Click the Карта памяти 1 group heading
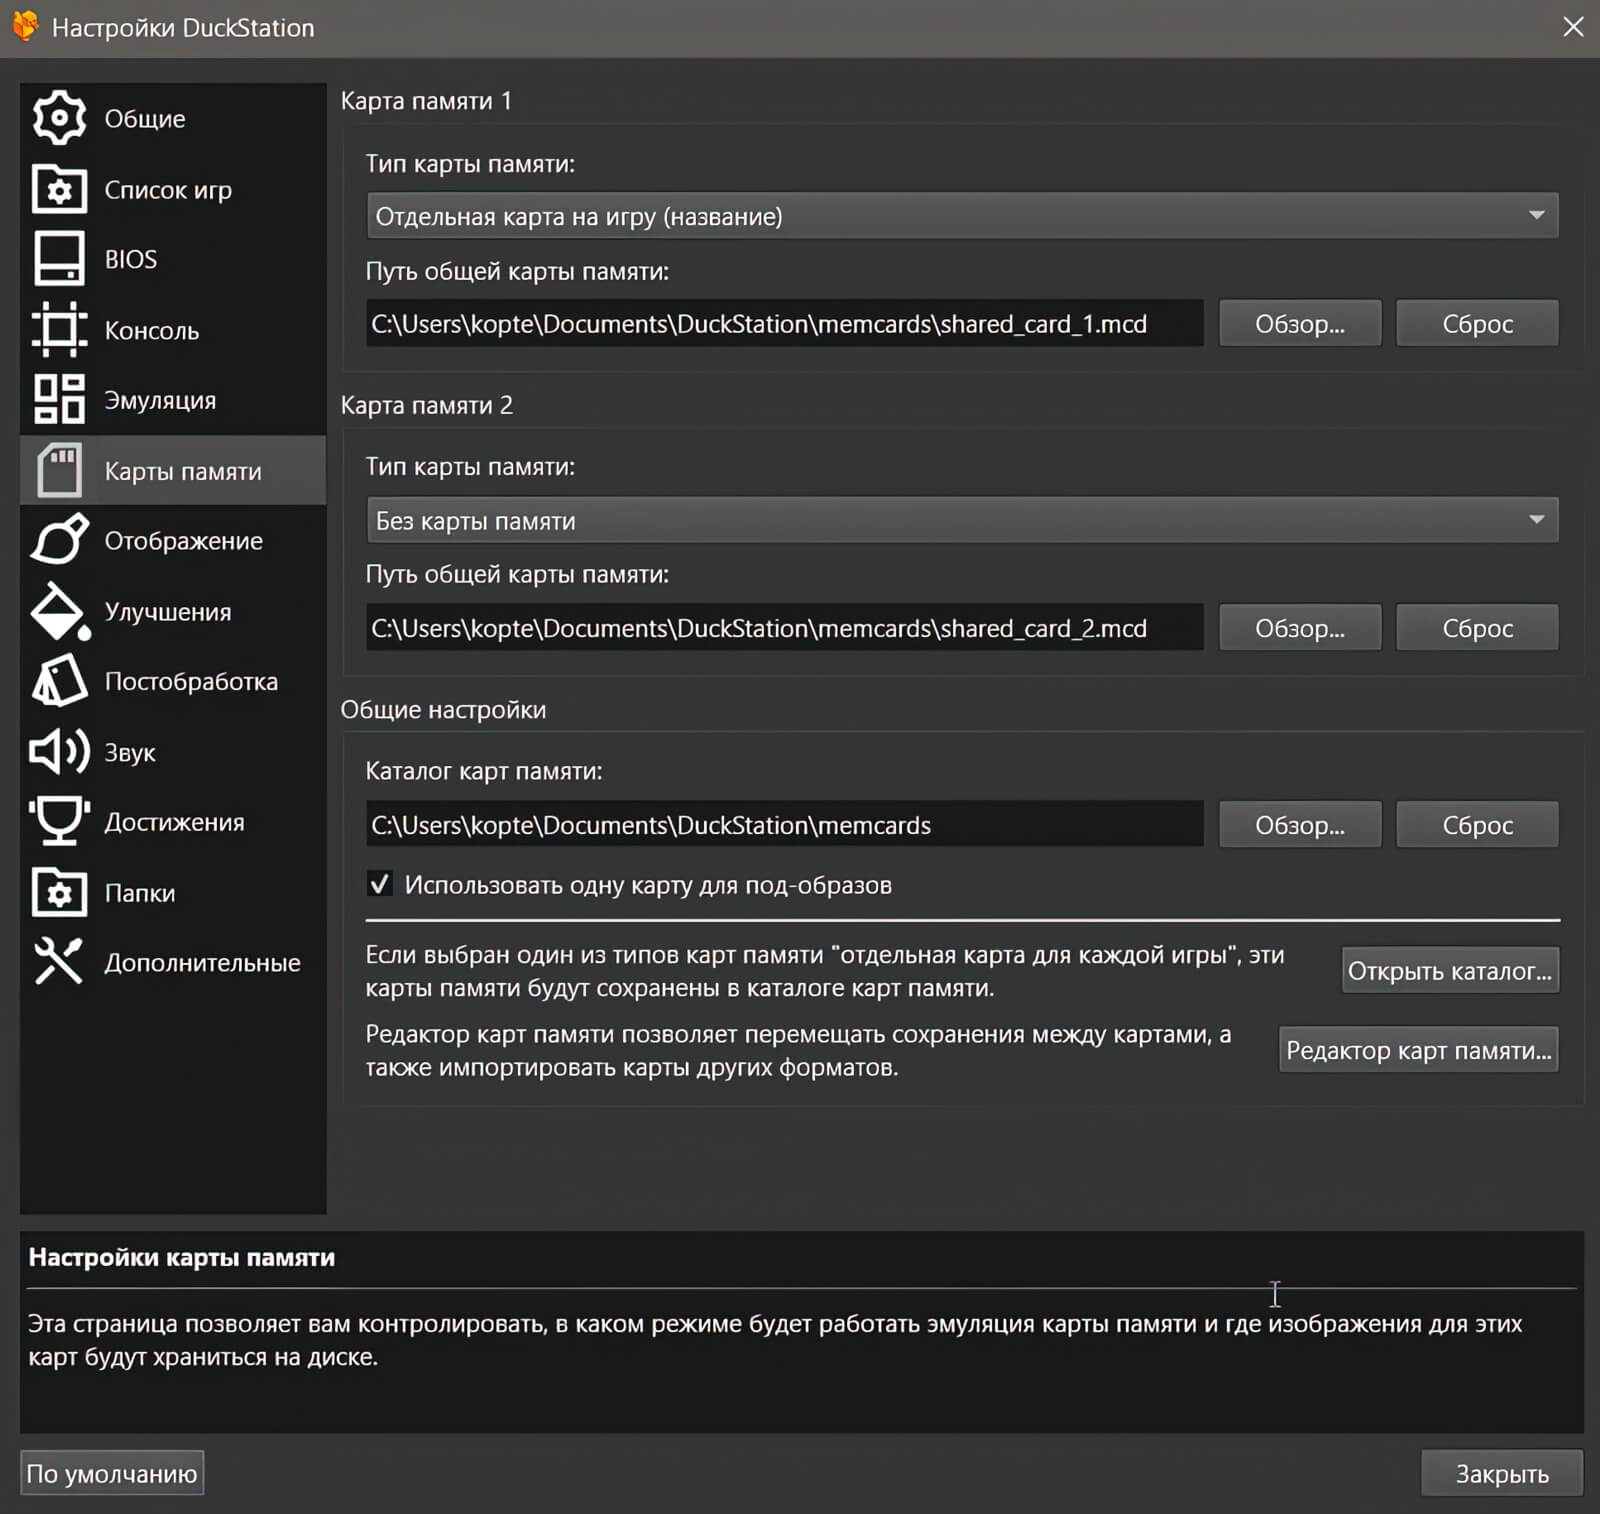Viewport: 1600px width, 1514px height. [426, 101]
